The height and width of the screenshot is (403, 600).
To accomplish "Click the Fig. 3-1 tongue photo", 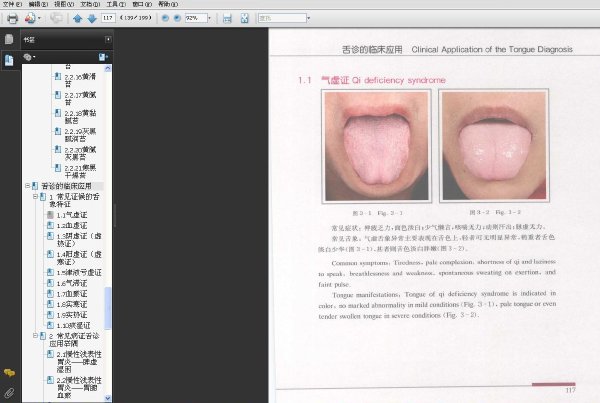I will point(377,146).
